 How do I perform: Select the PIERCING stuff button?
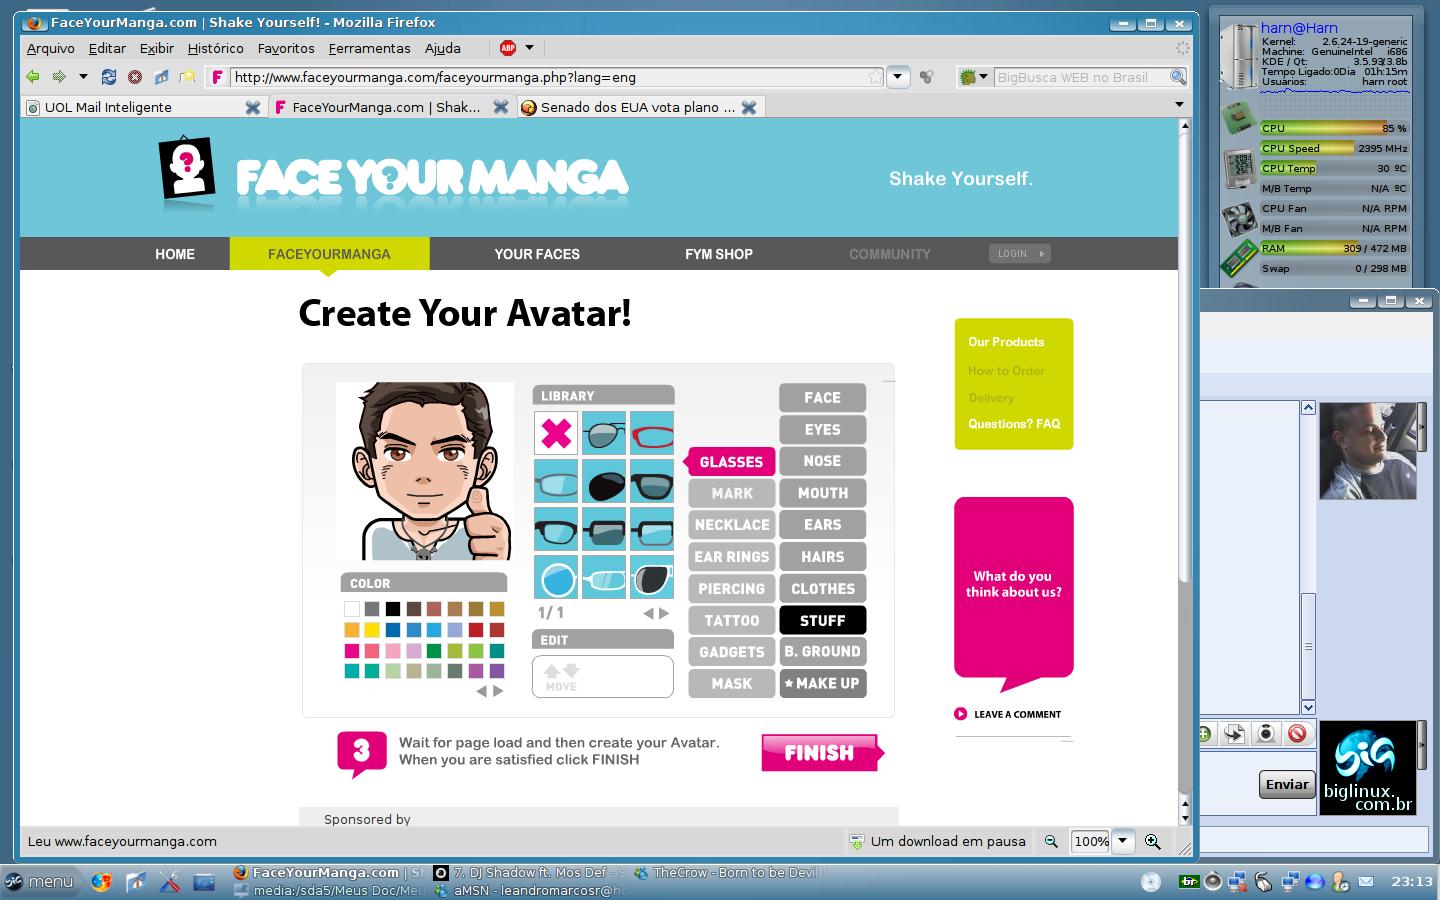tap(732, 589)
